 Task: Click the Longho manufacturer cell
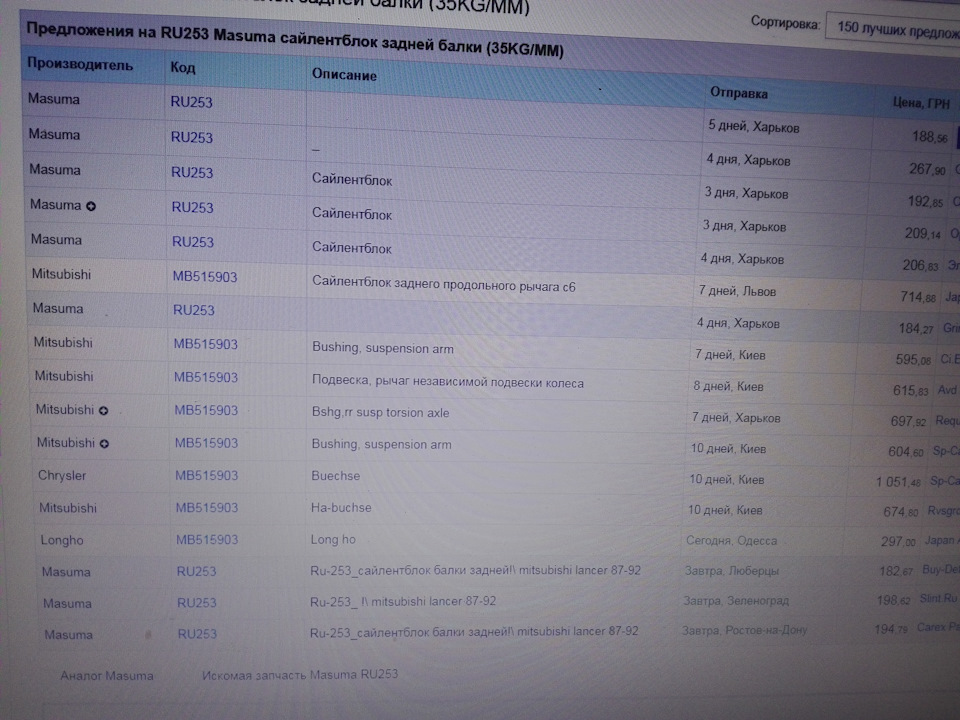(62, 541)
